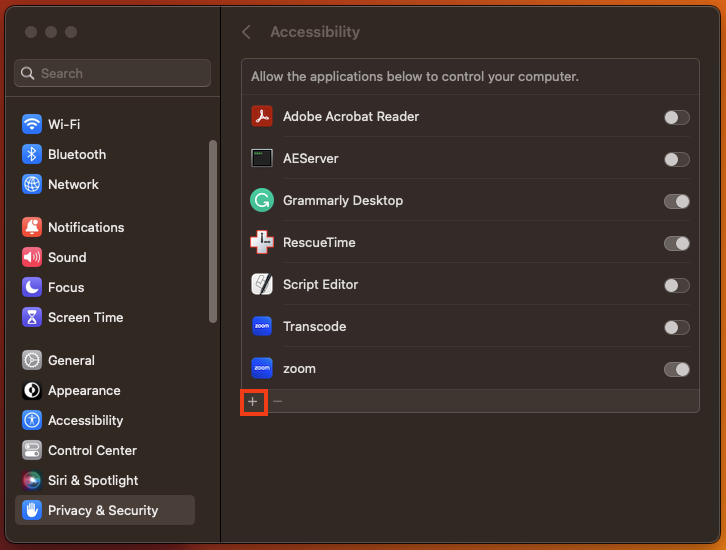Add an application with plus button
This screenshot has height=550, width=726.
click(x=253, y=401)
